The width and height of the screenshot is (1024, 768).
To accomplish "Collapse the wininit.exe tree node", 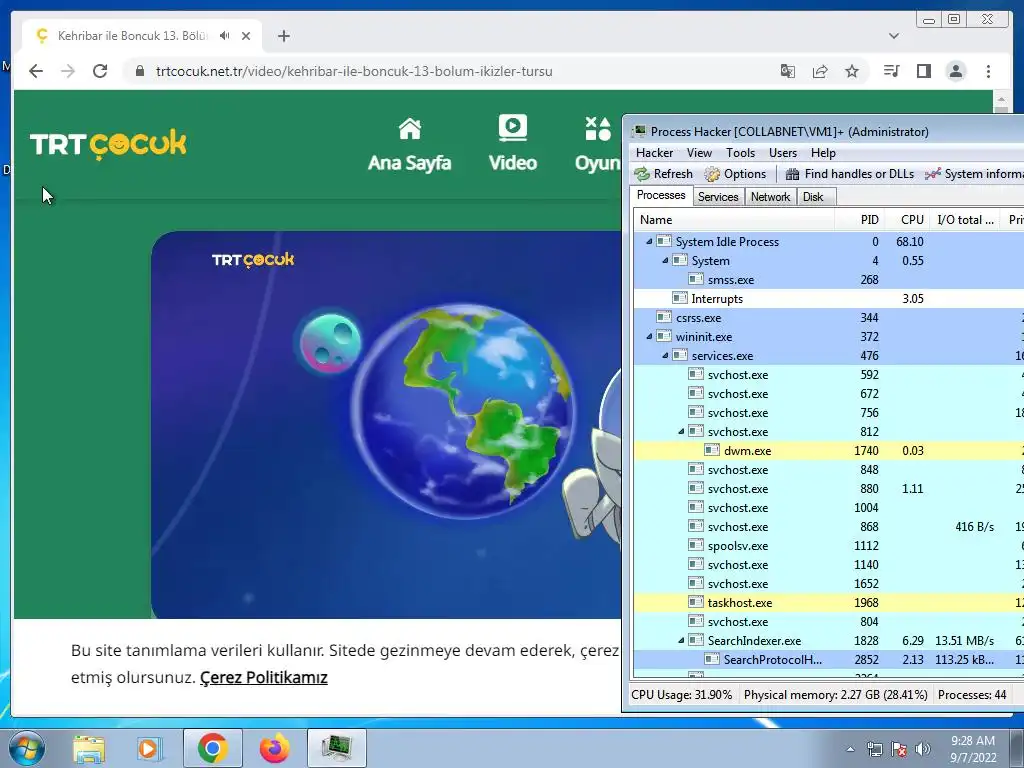I will pyautogui.click(x=649, y=337).
